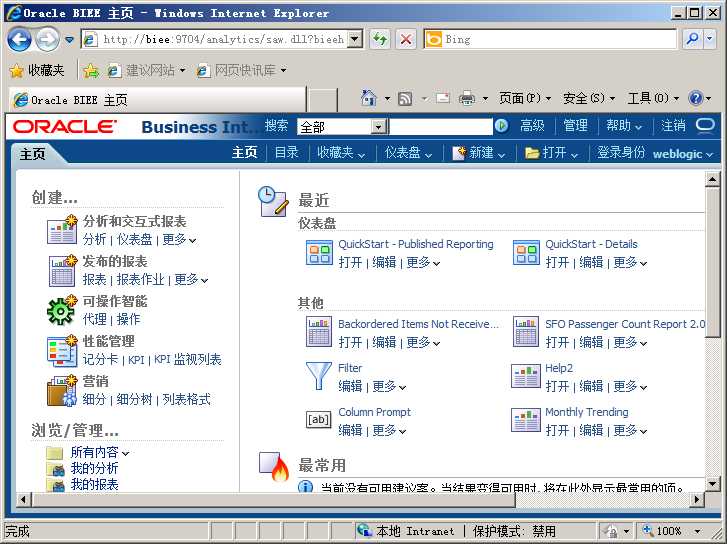The width and height of the screenshot is (727, 544).
Task: Click the 分析和交互式报表 chart icon
Action: (62, 230)
